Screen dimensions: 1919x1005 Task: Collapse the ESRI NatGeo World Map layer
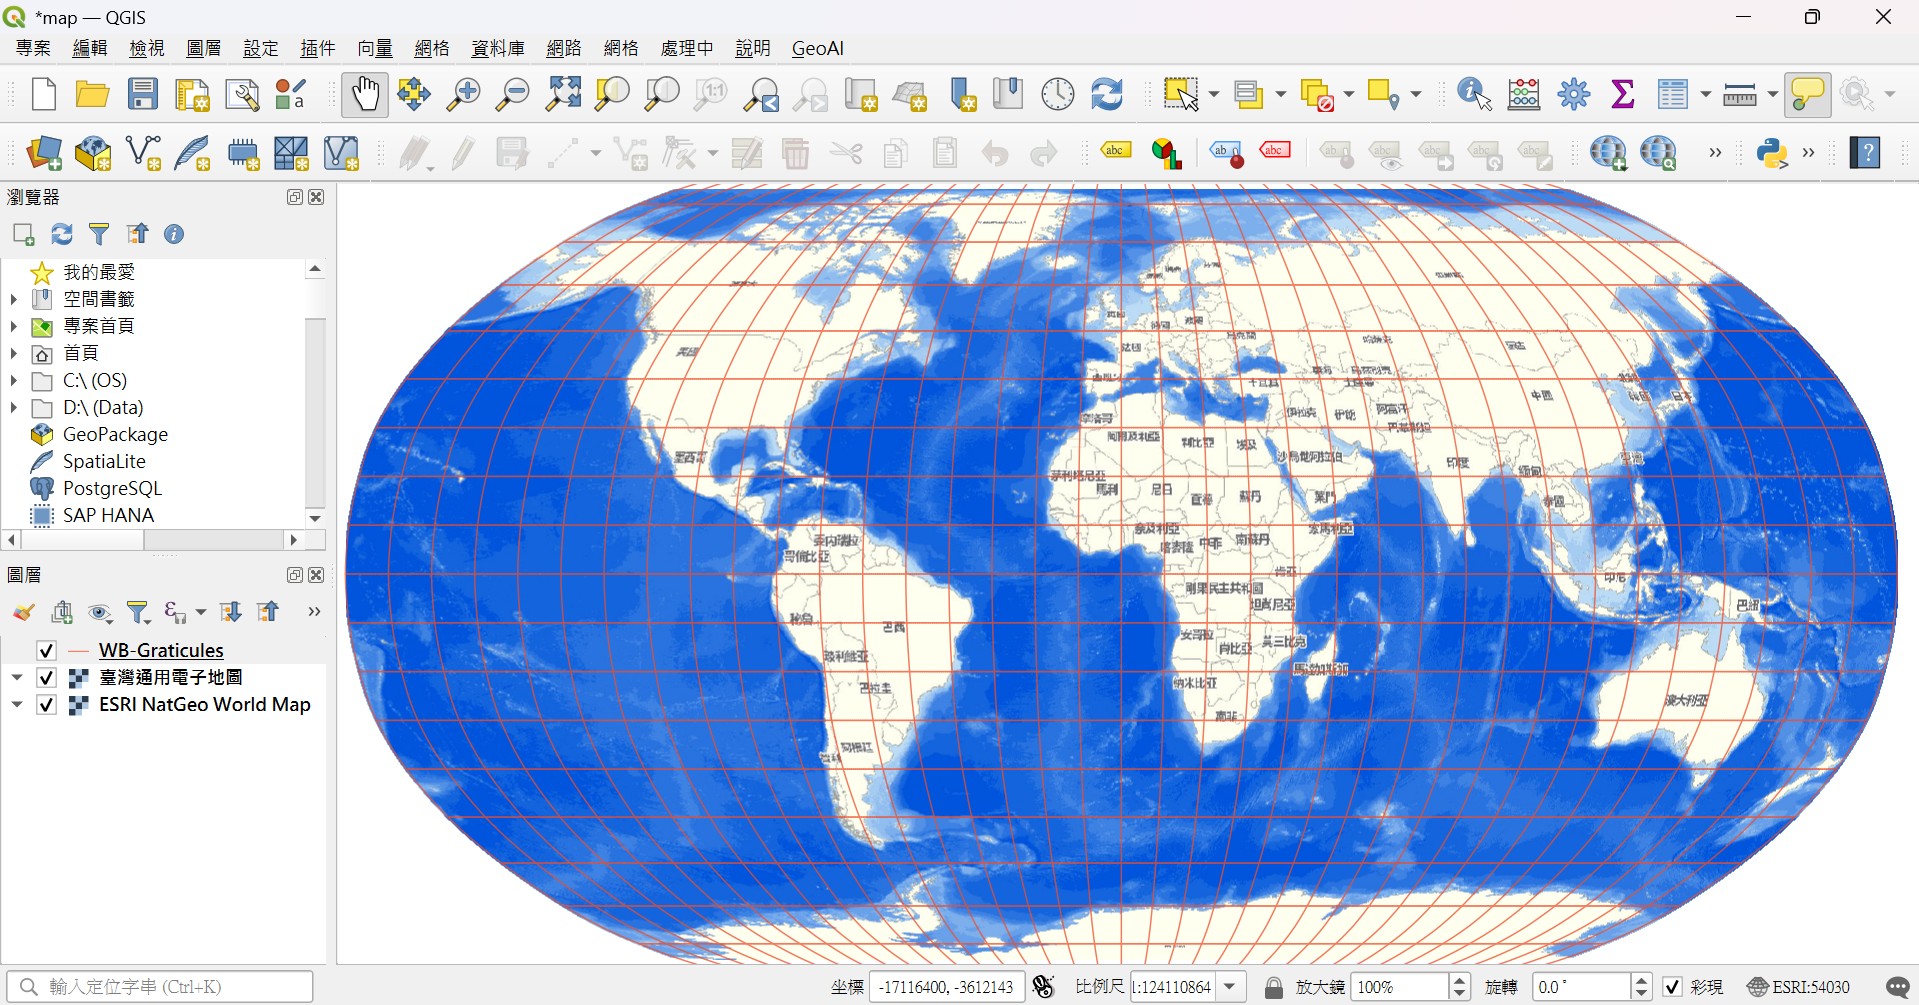(x=17, y=705)
